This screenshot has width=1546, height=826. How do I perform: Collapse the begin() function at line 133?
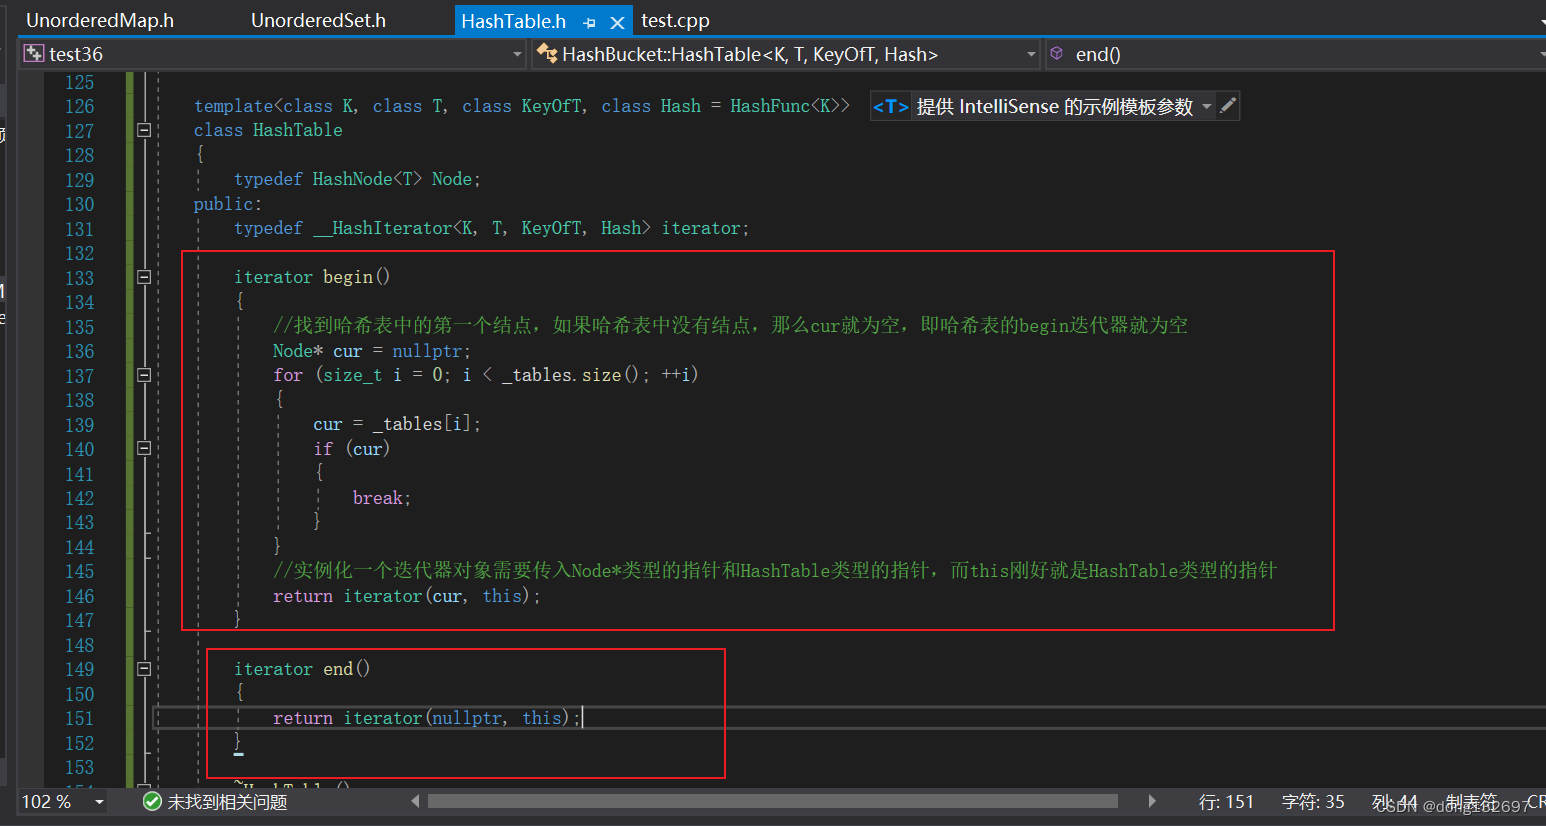pyautogui.click(x=144, y=277)
